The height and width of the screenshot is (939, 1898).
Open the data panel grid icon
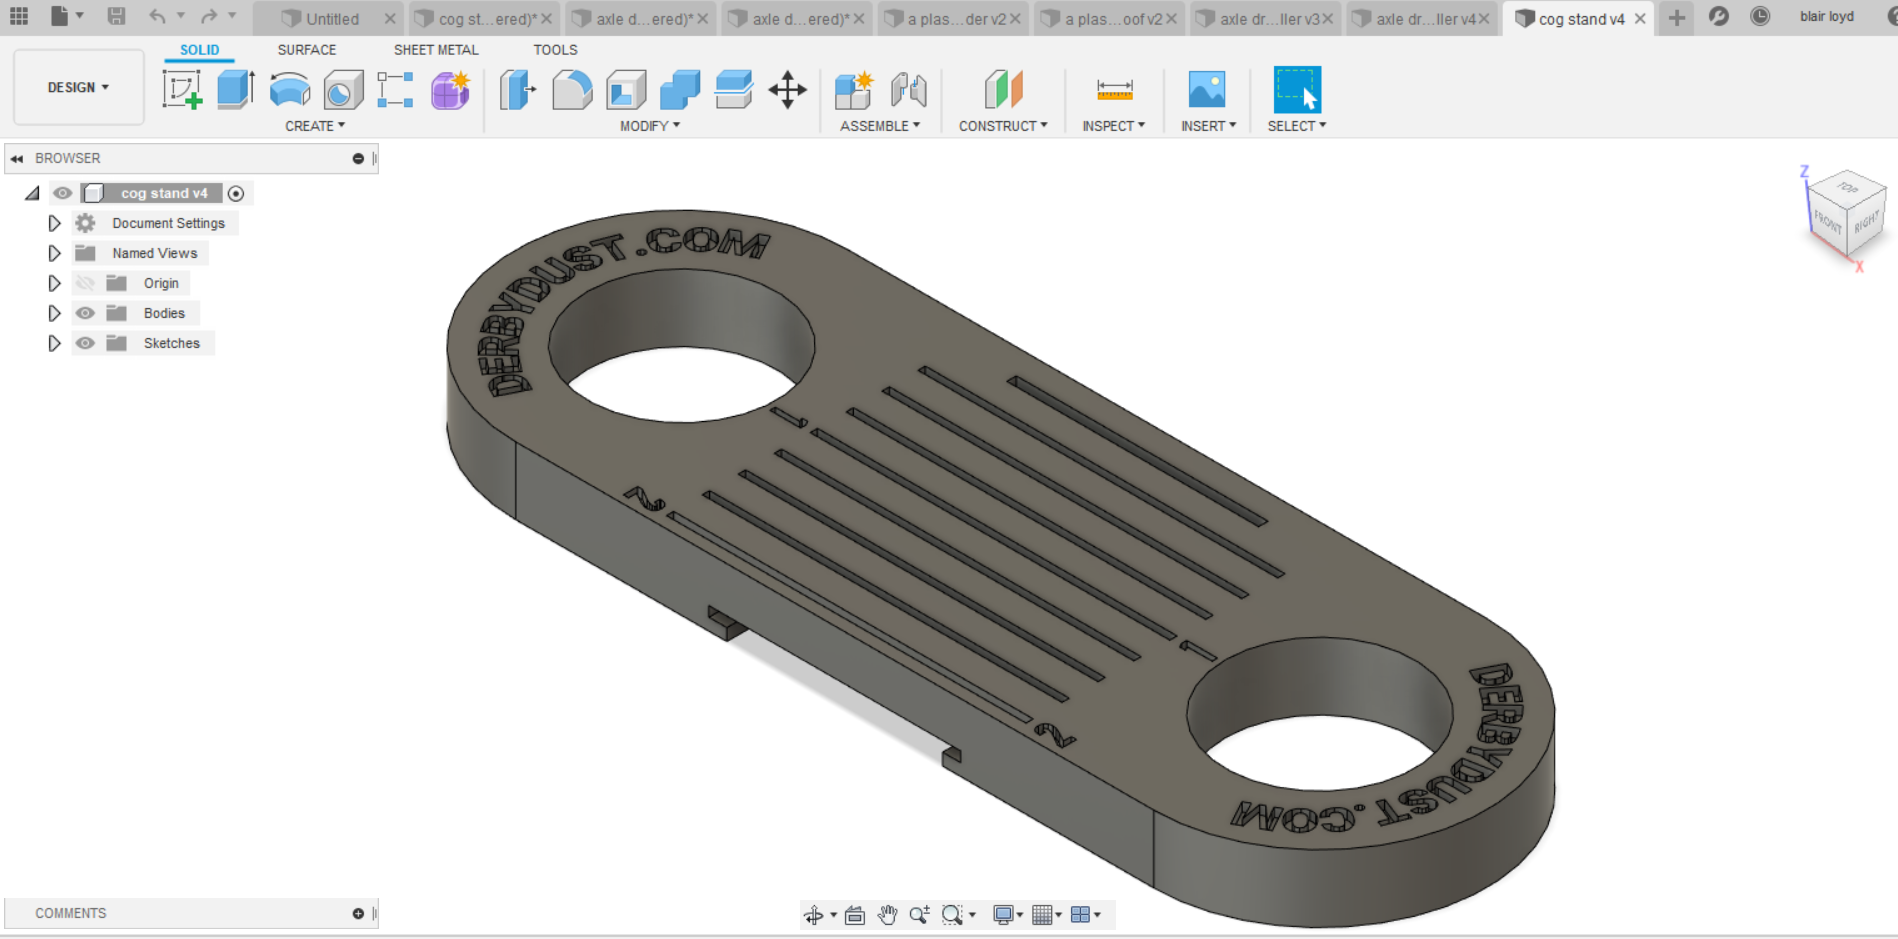point(19,16)
